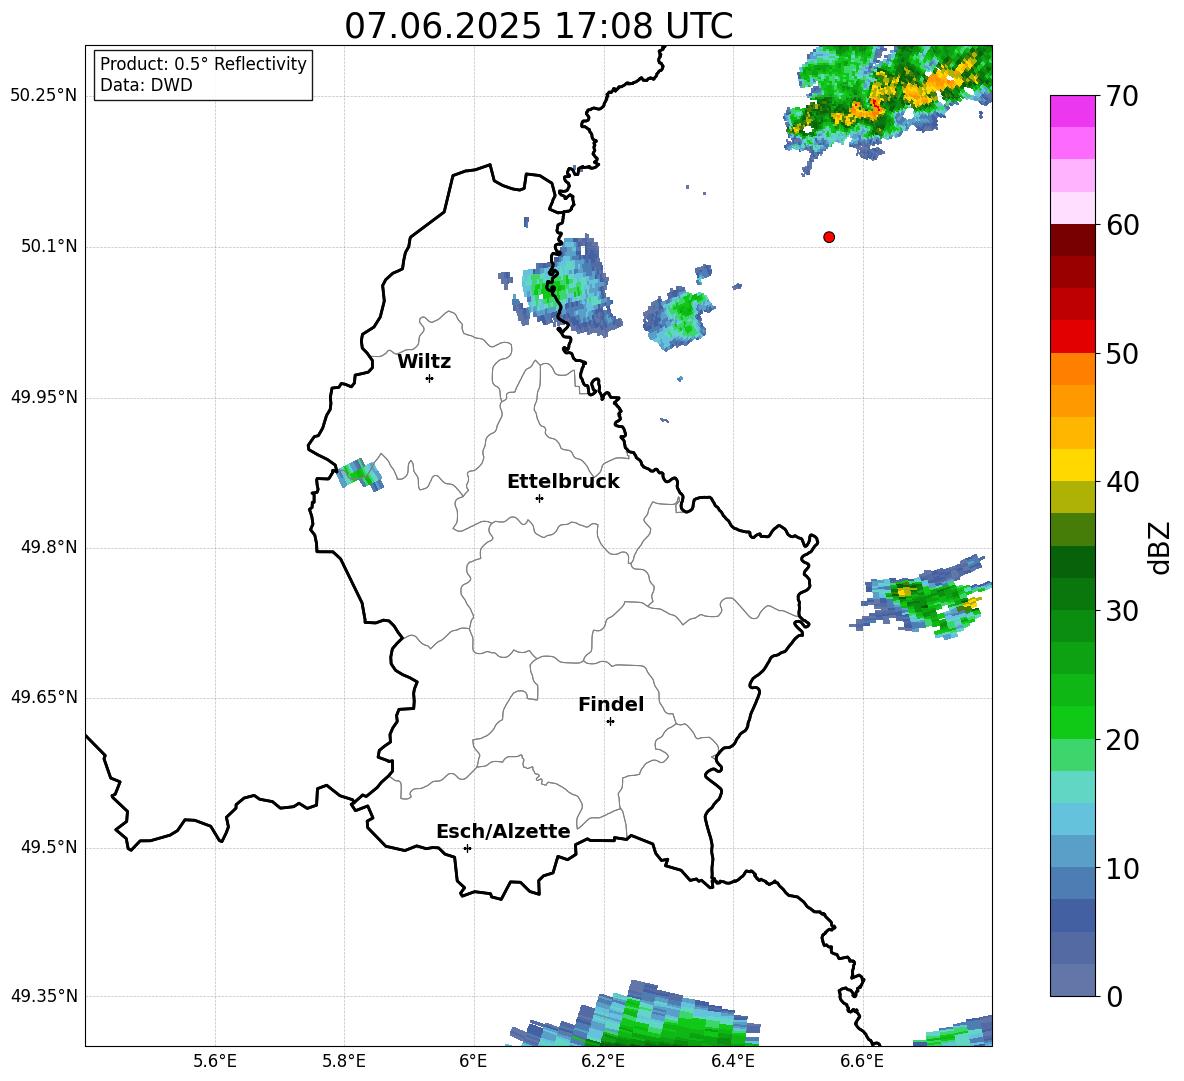Viewport: 1184px width, 1081px height.
Task: Click the 6.2°E longitude label
Action: point(603,1061)
